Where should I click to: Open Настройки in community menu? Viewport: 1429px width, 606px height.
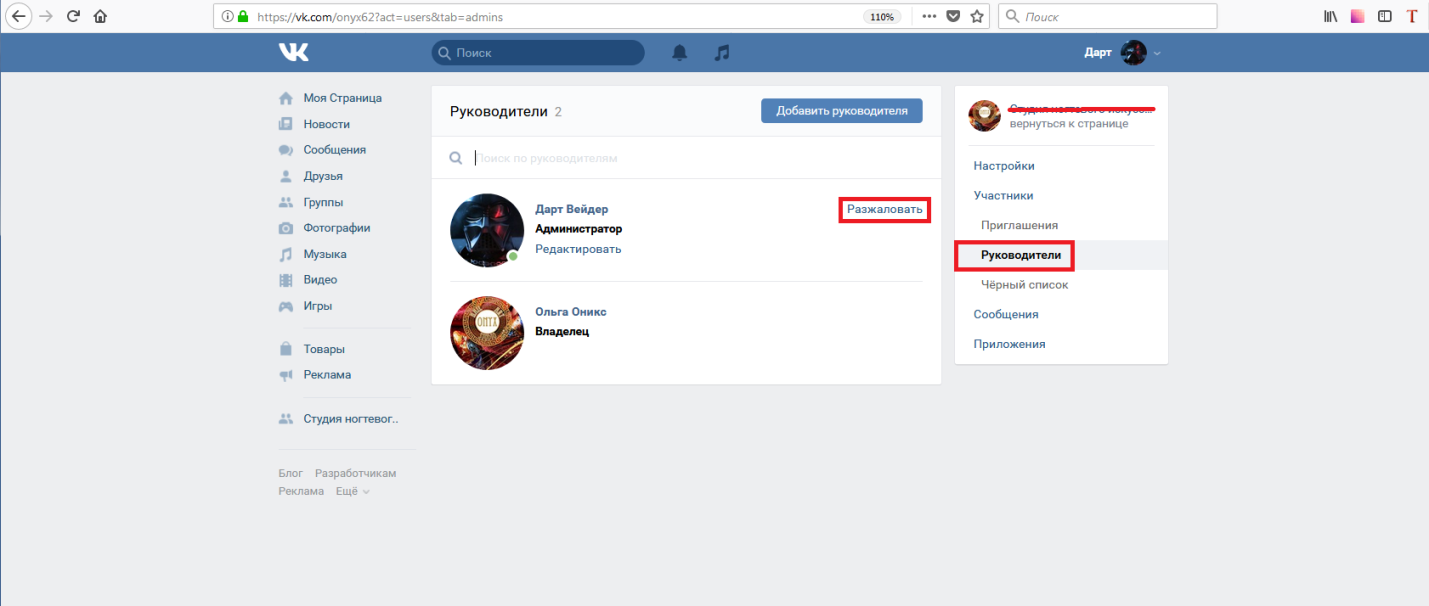[1004, 166]
